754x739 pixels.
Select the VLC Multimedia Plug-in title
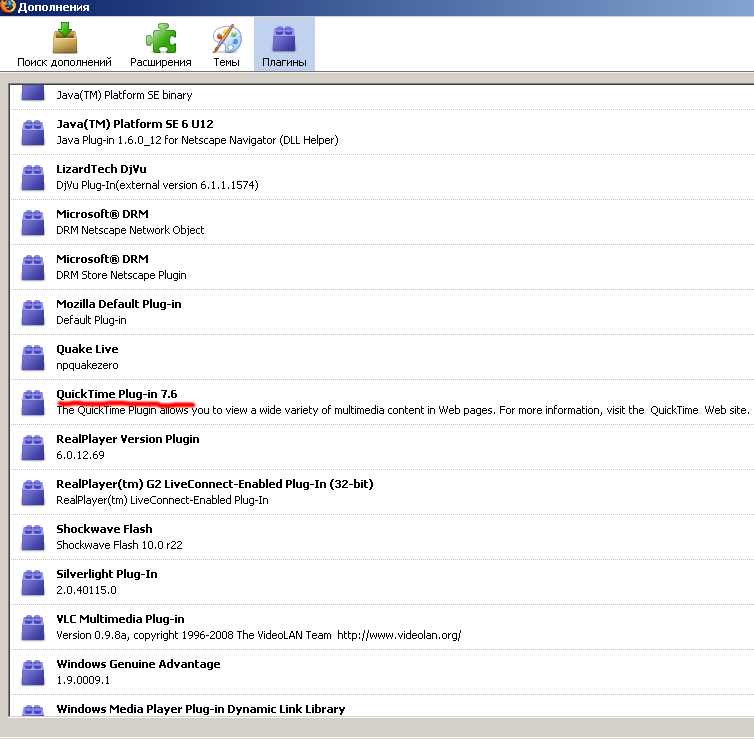click(120, 619)
